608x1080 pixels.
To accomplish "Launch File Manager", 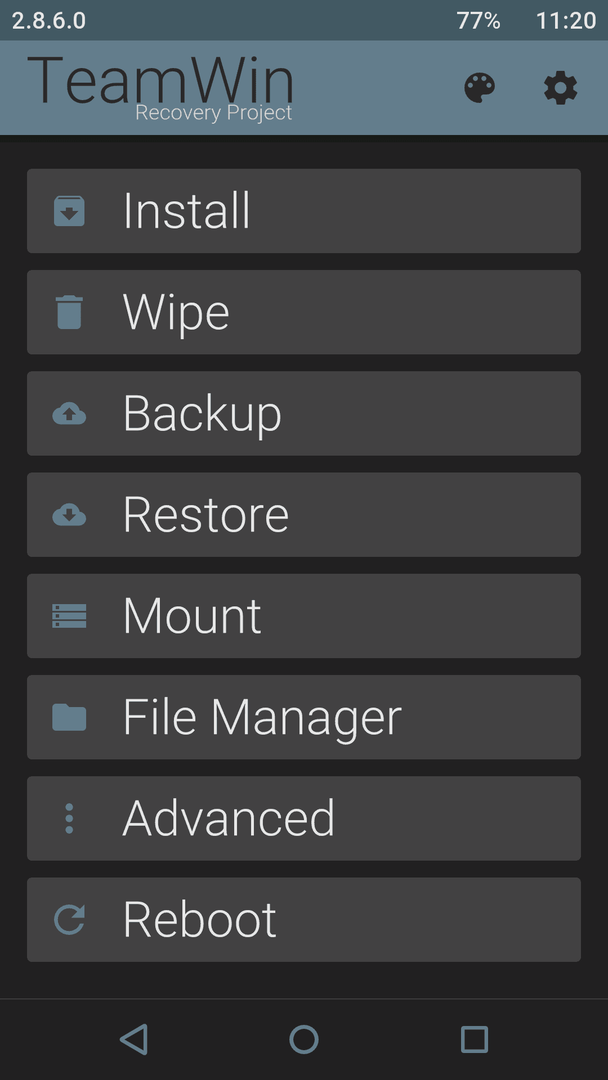I will pyautogui.click(x=304, y=717).
